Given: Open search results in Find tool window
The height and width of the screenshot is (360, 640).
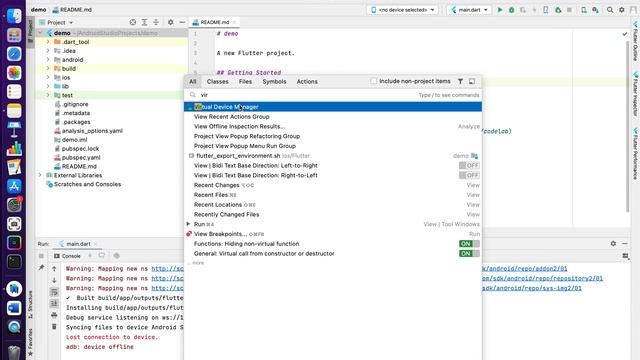Looking at the screenshot, I should coord(472,81).
